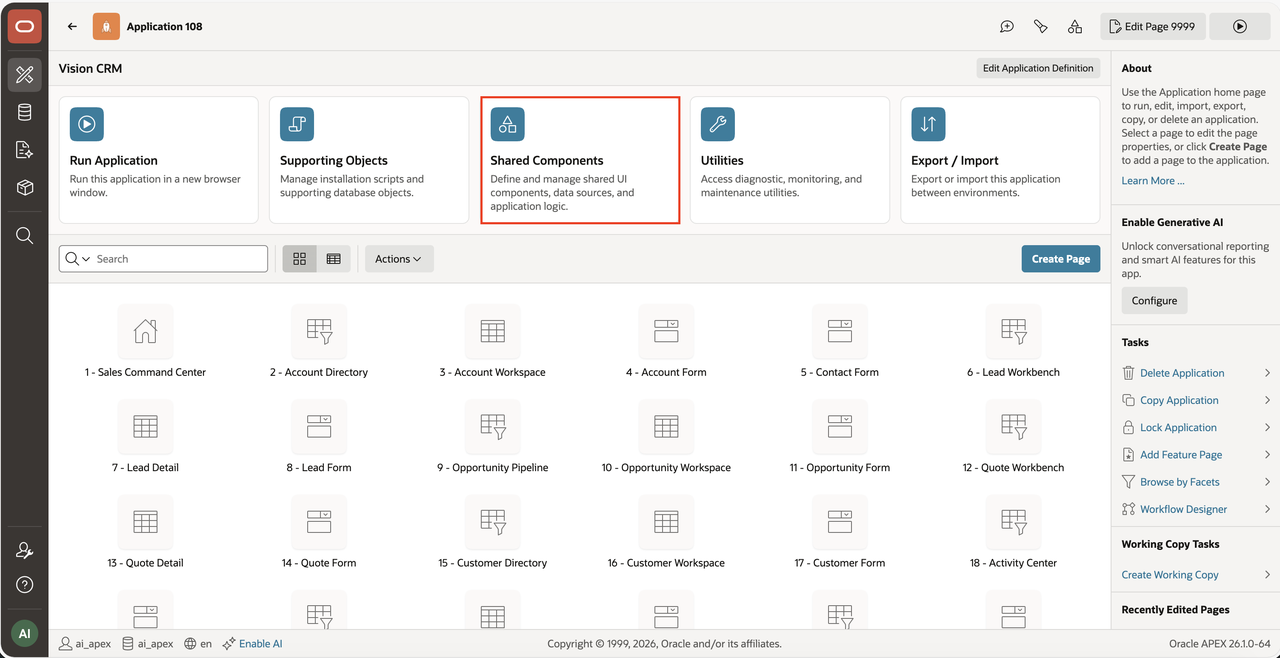Click inside the page Search field
Screen dimensions: 1280x658
coord(180,259)
